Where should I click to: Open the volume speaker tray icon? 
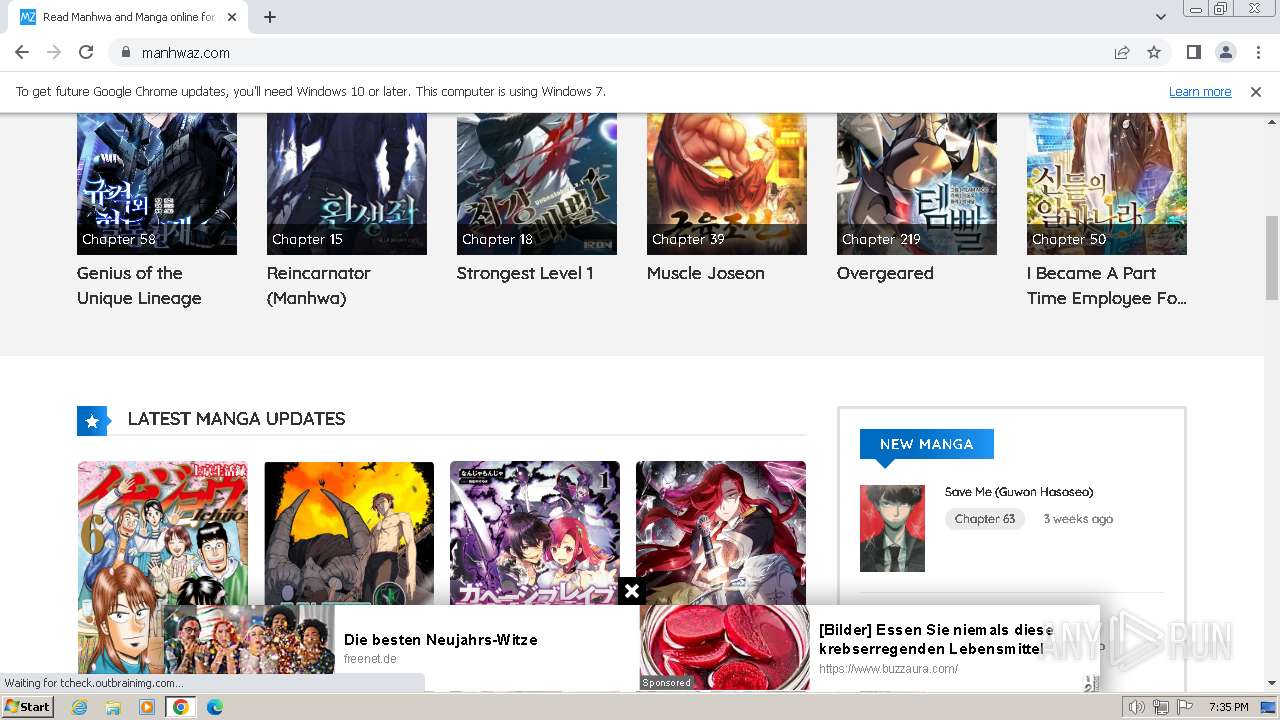click(1137, 707)
